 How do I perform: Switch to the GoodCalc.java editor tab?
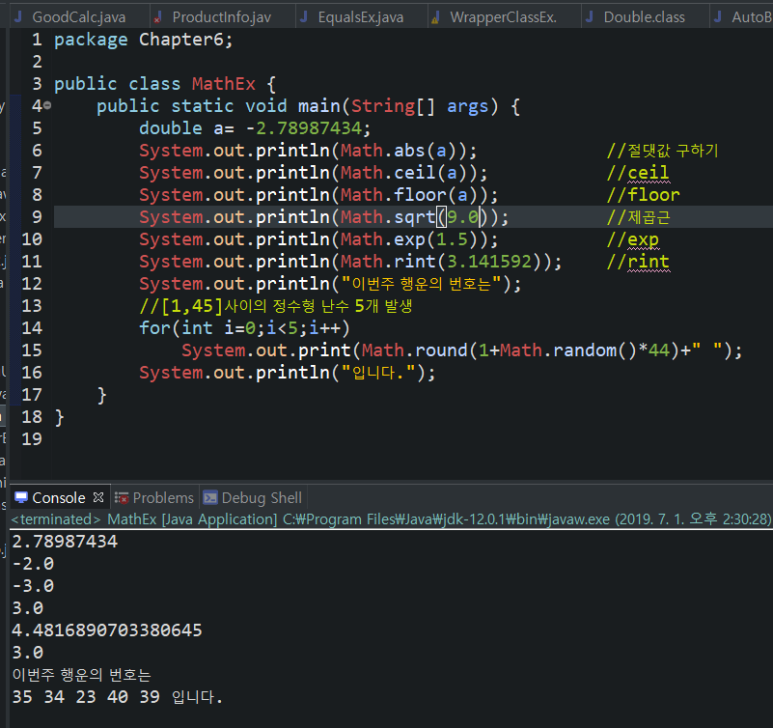pos(78,17)
